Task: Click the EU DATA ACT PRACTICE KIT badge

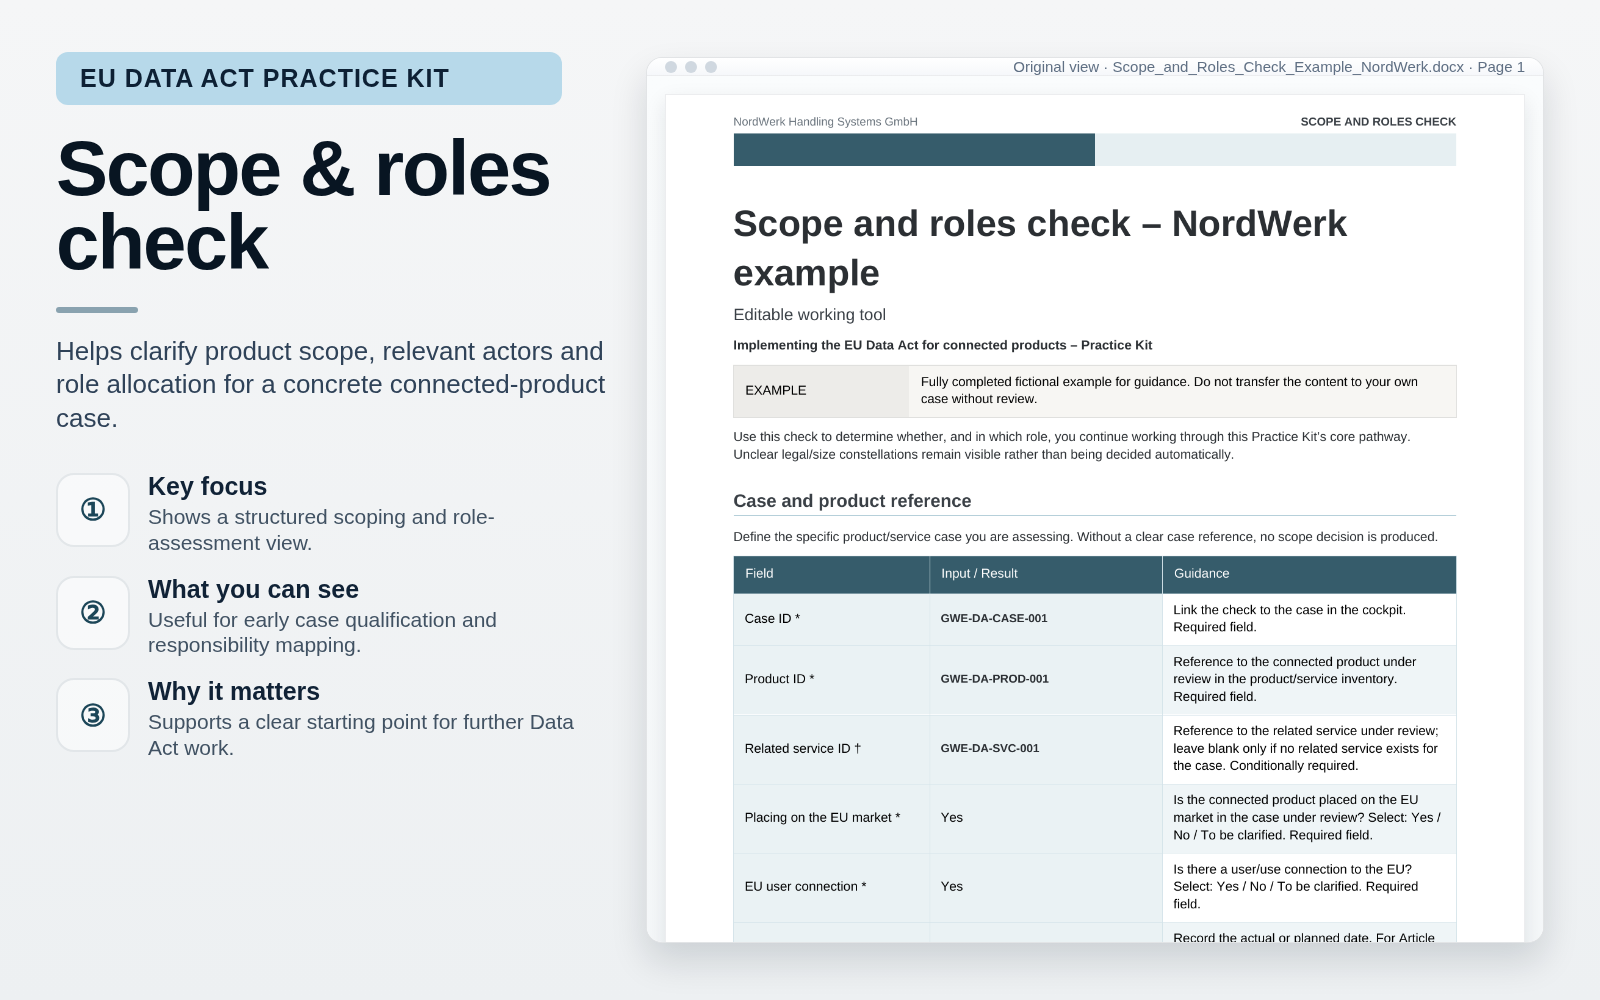Action: (309, 79)
